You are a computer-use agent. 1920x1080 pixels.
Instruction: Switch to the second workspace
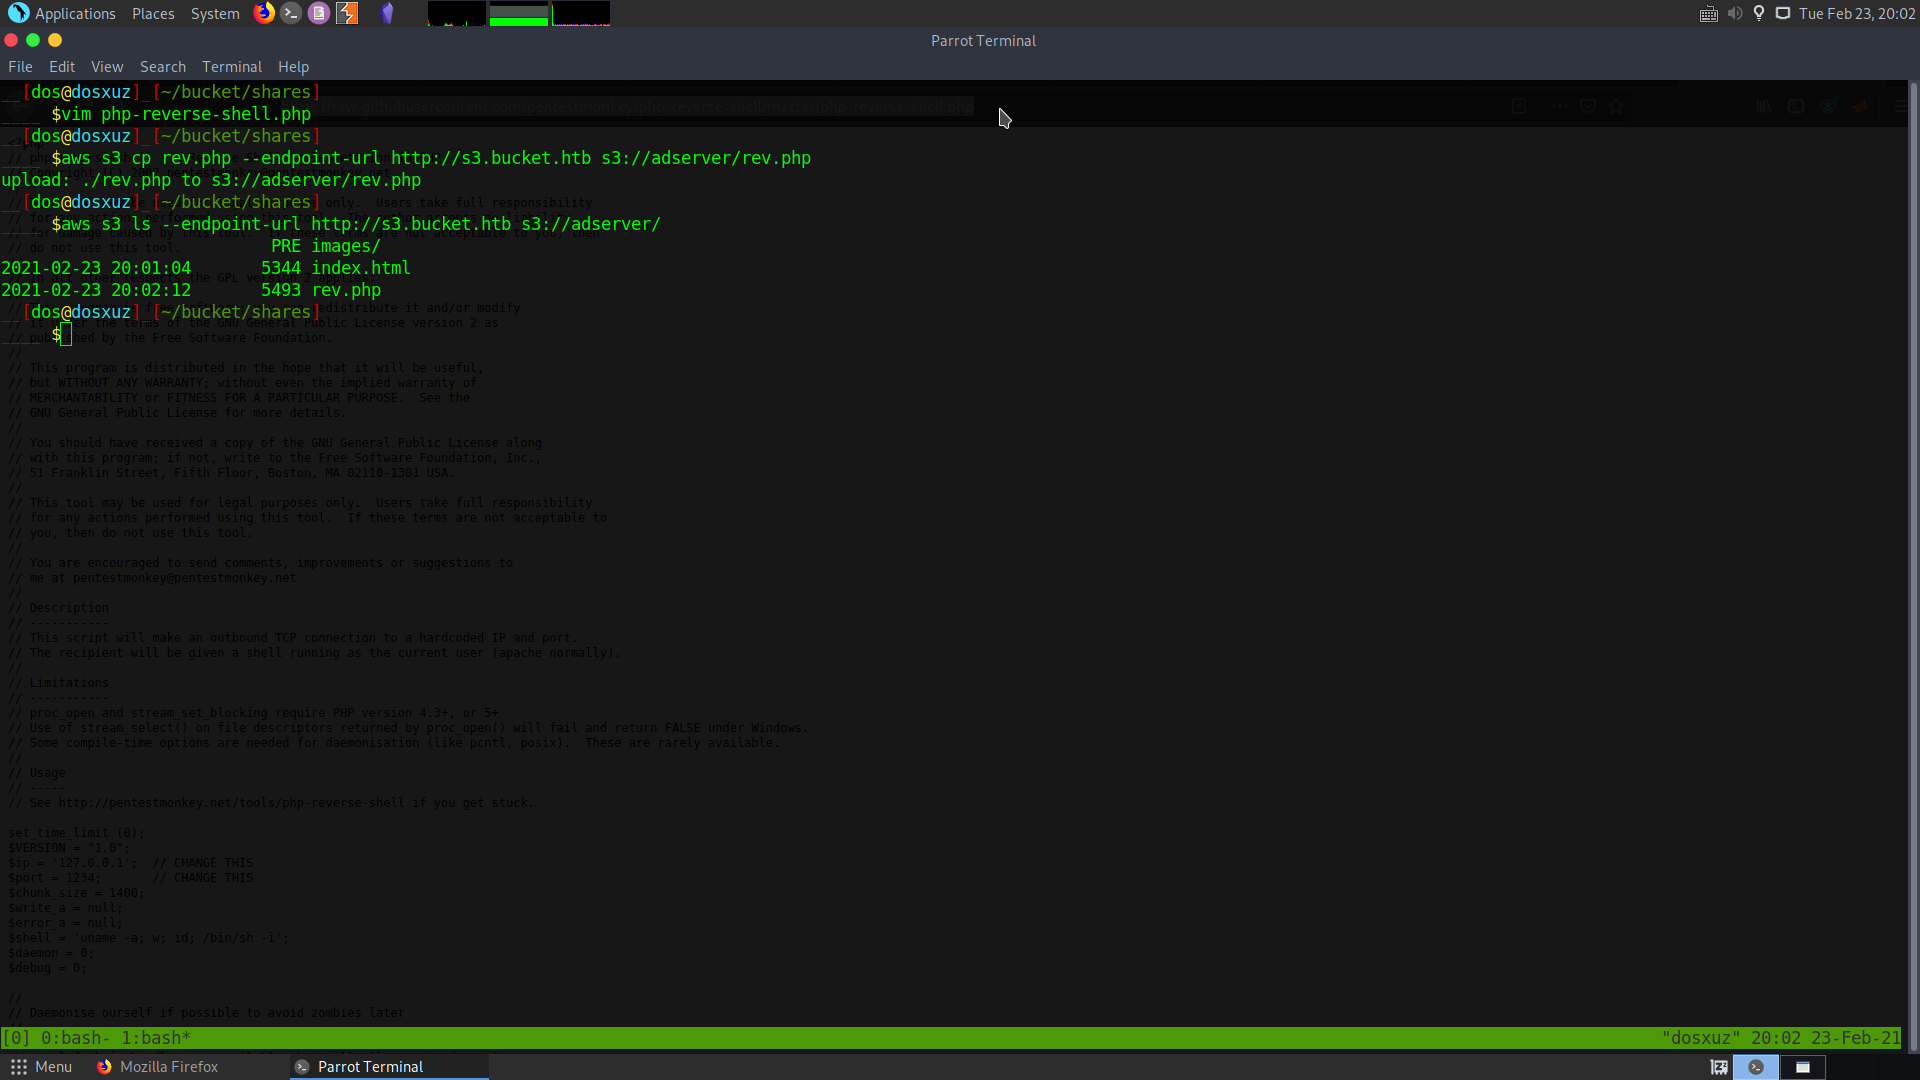tap(1802, 1067)
